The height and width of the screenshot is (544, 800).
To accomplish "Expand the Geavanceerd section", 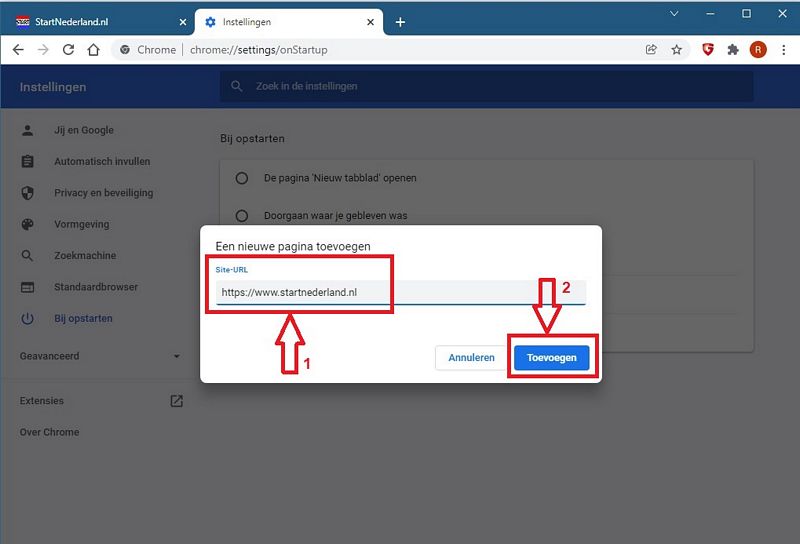I will (99, 356).
